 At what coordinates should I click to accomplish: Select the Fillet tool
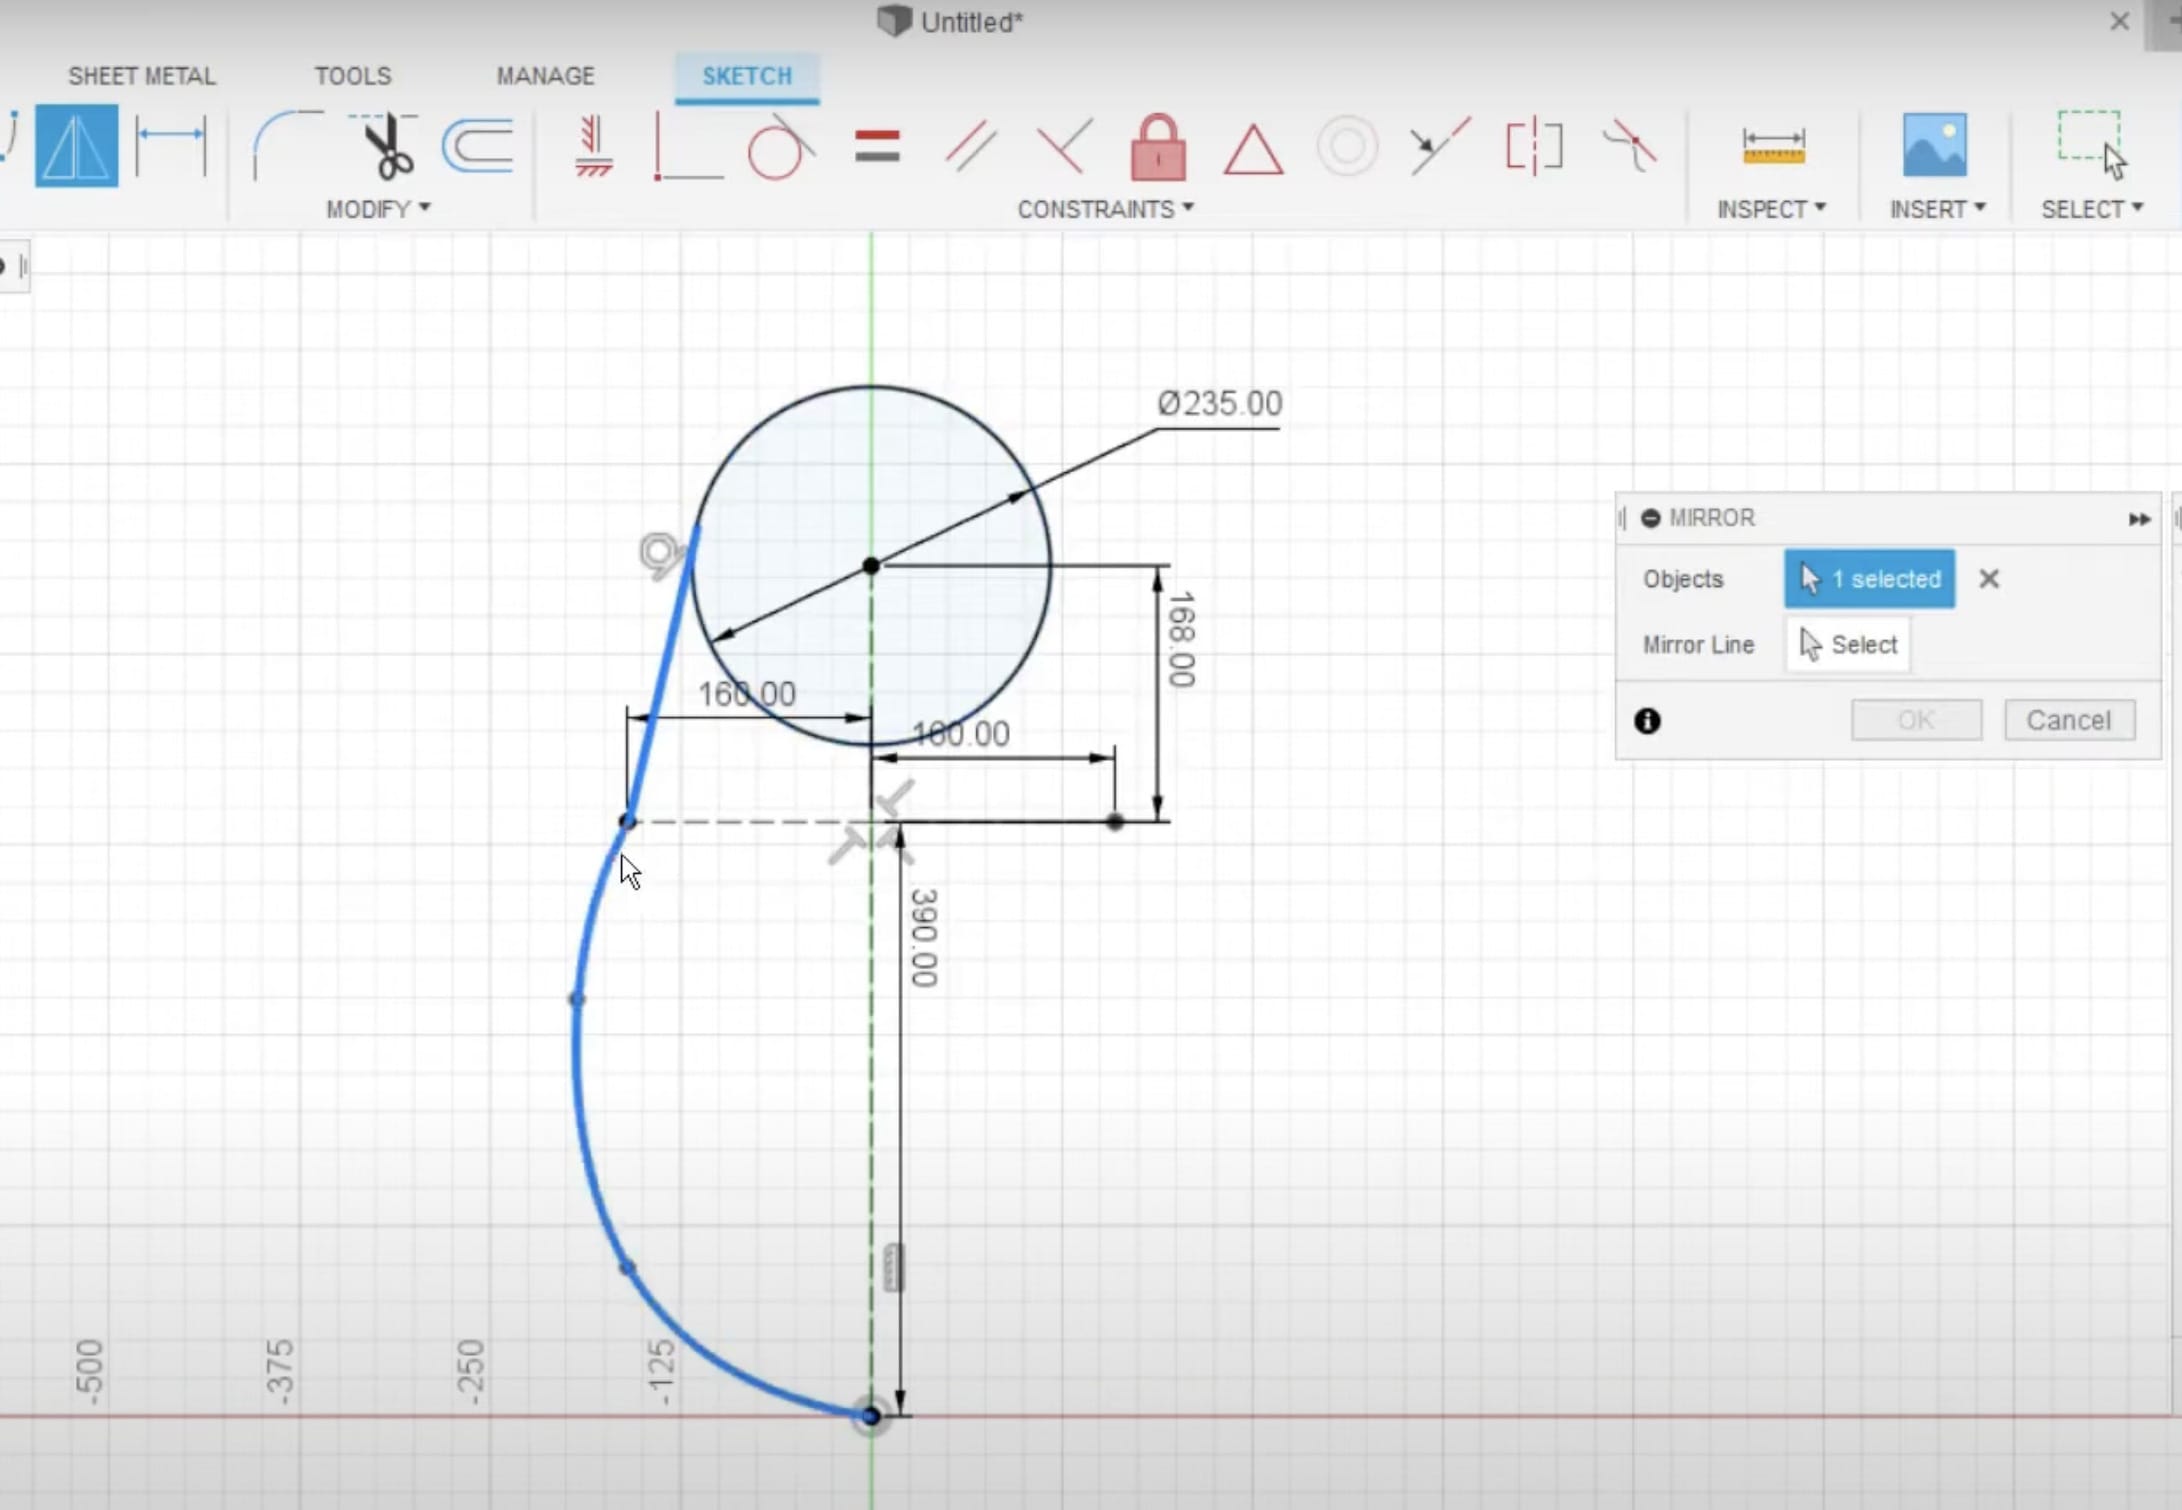tap(286, 146)
